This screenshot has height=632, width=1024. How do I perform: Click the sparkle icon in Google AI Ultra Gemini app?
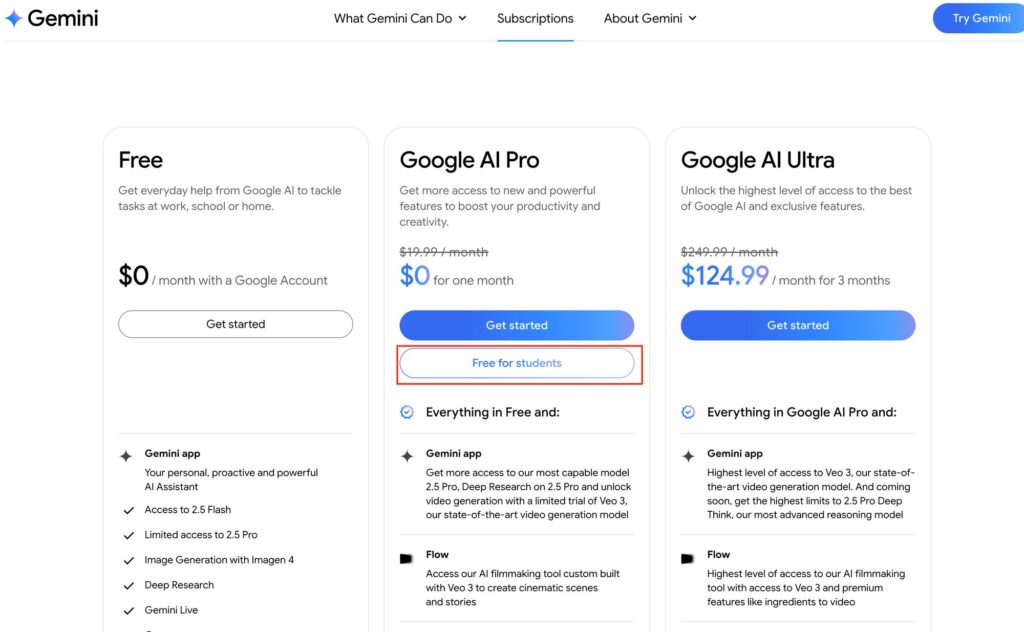pos(688,455)
